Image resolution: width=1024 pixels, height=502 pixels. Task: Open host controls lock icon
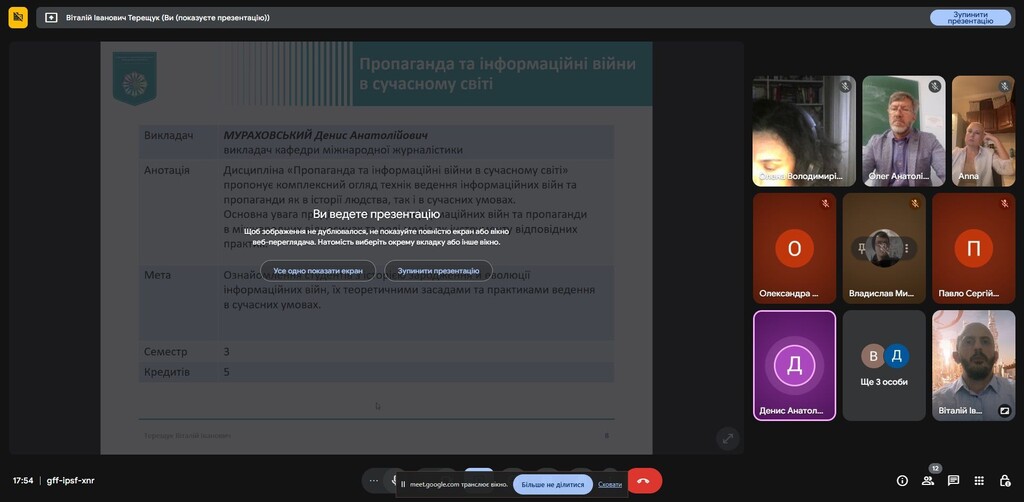pyautogui.click(x=1004, y=480)
